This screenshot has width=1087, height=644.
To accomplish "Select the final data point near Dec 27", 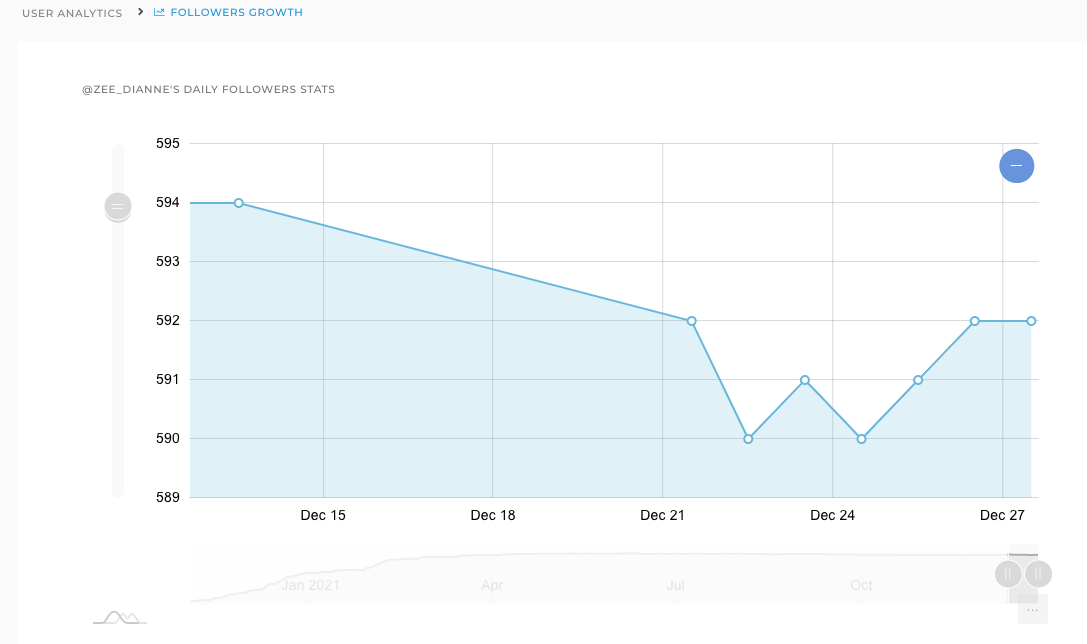I will pos(1030,321).
